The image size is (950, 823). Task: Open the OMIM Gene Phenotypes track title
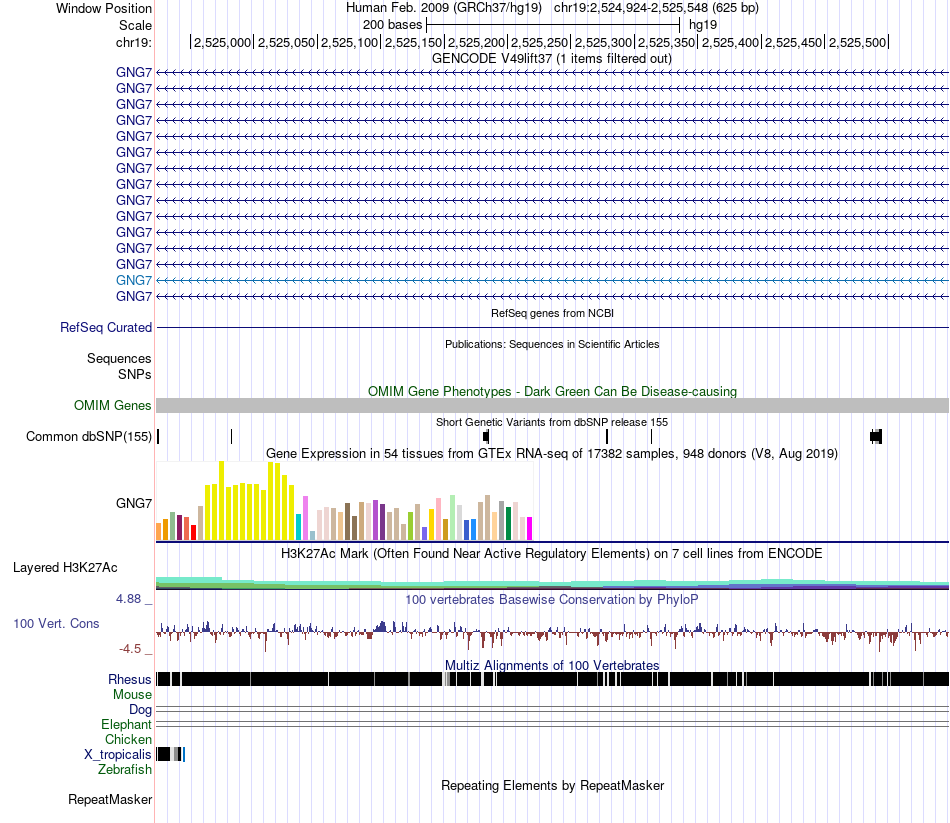[552, 392]
